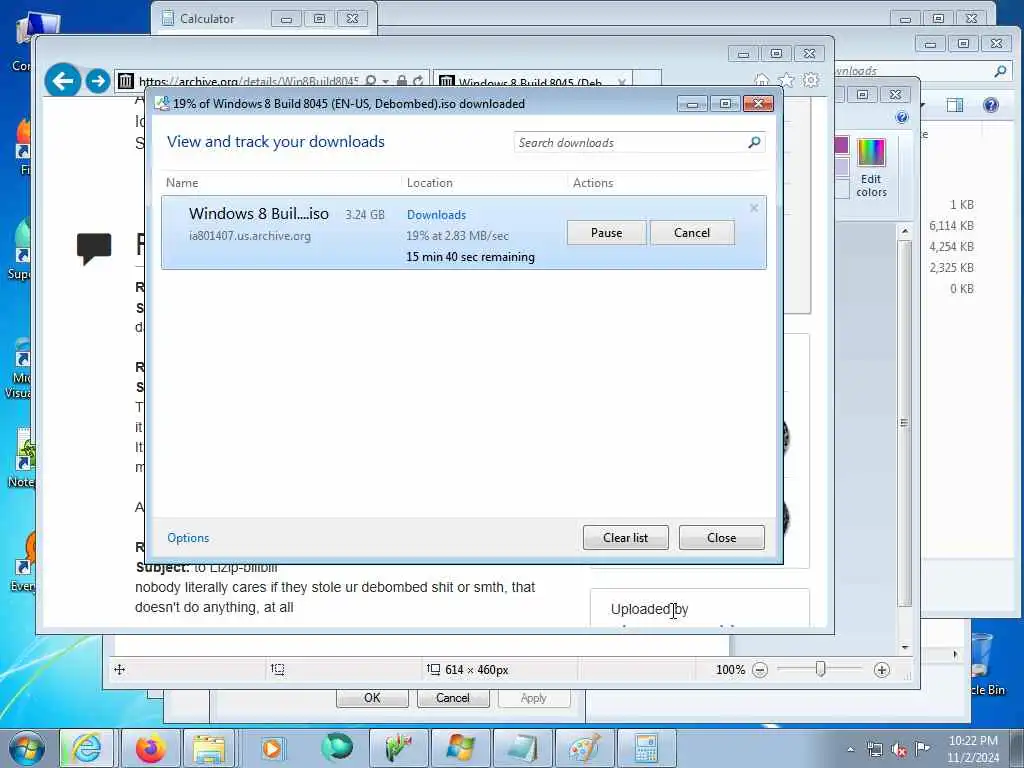Click the archive.org address bar
The image size is (1024, 768).
coord(248,82)
